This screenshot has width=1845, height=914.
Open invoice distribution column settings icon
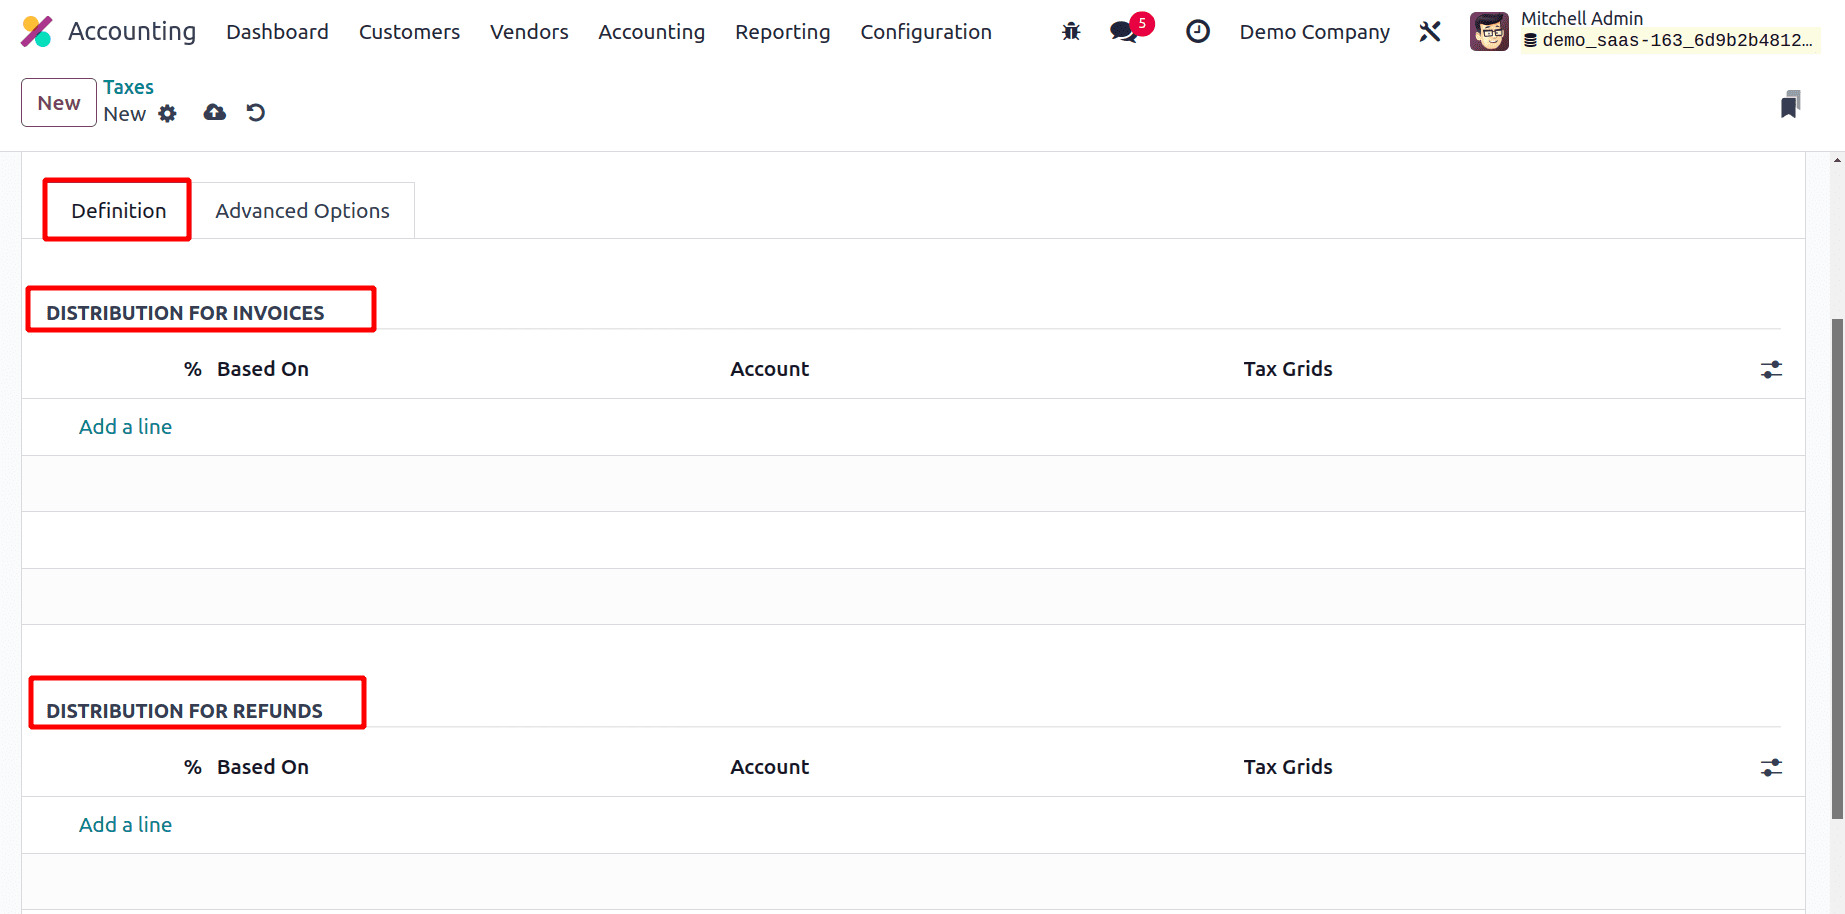(x=1771, y=370)
